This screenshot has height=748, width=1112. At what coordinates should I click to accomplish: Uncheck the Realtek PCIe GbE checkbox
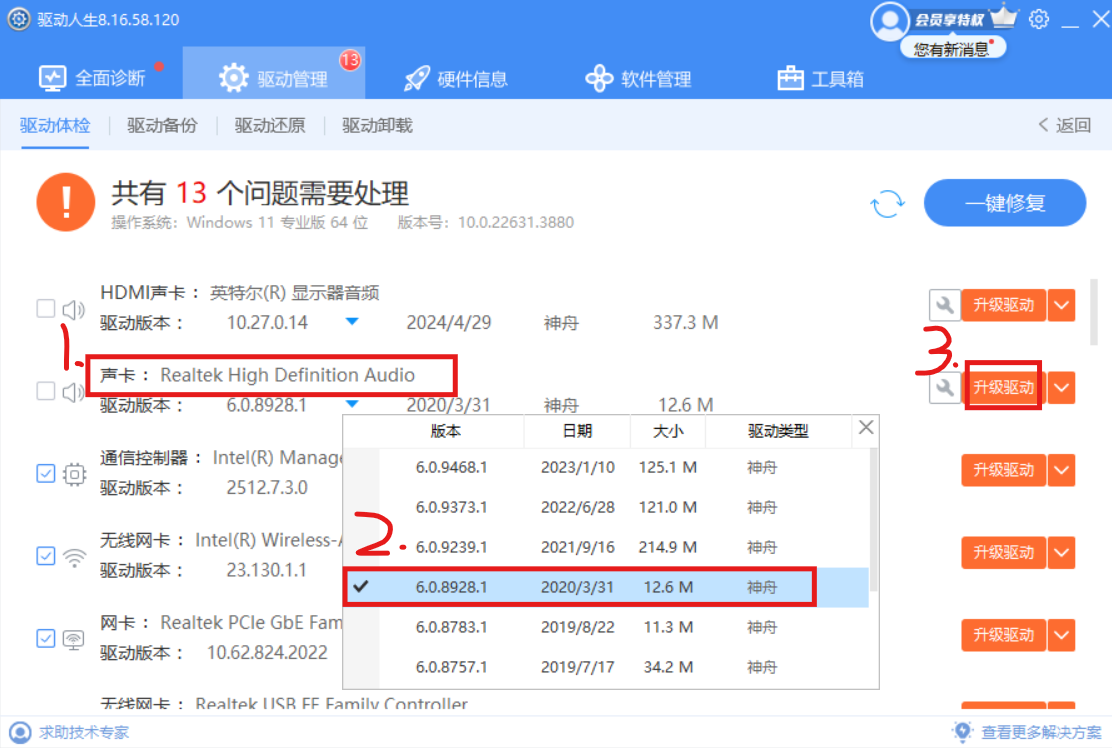[x=45, y=638]
